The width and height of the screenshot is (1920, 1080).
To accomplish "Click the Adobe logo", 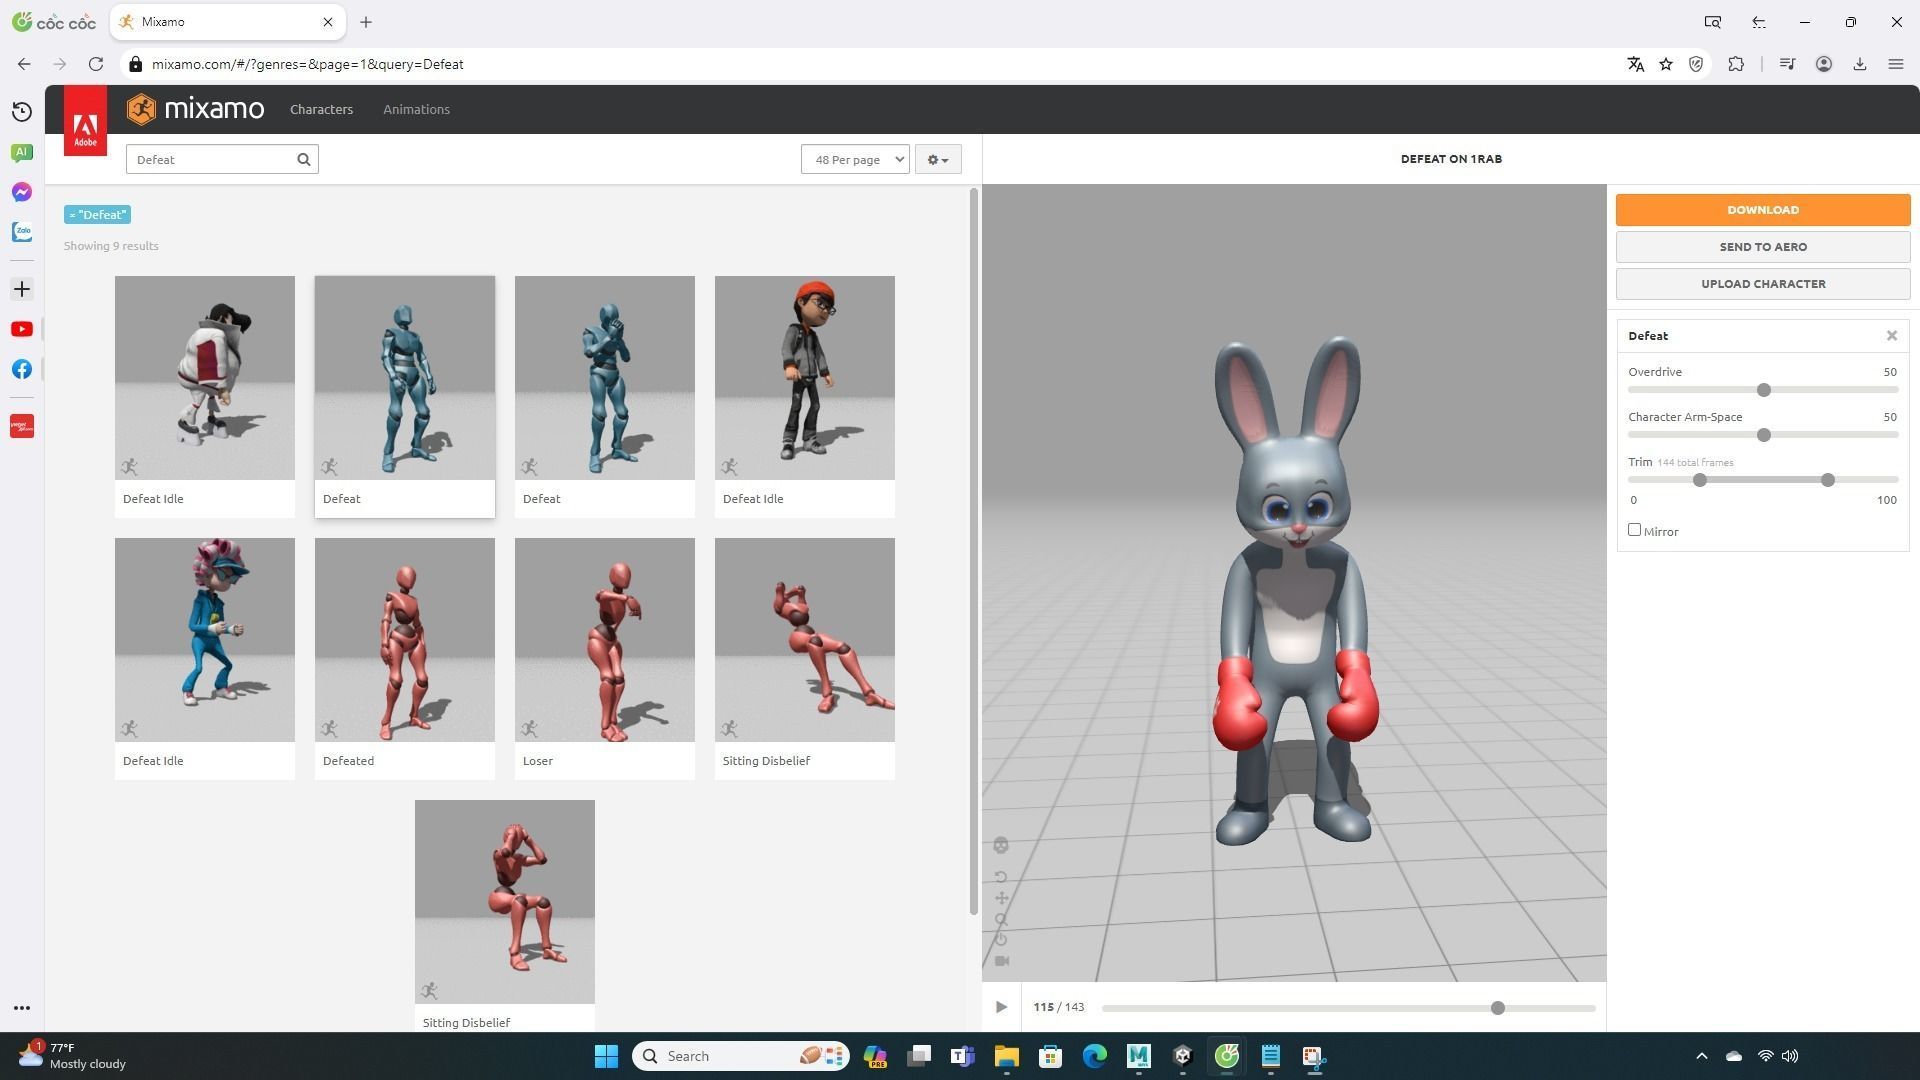I will point(85,121).
